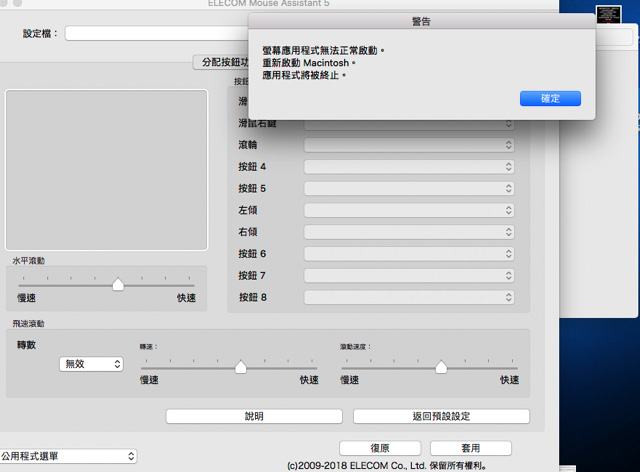This screenshot has height=472, width=640.
Task: Click the 水平滾動 speed slider handle
Action: 118,284
